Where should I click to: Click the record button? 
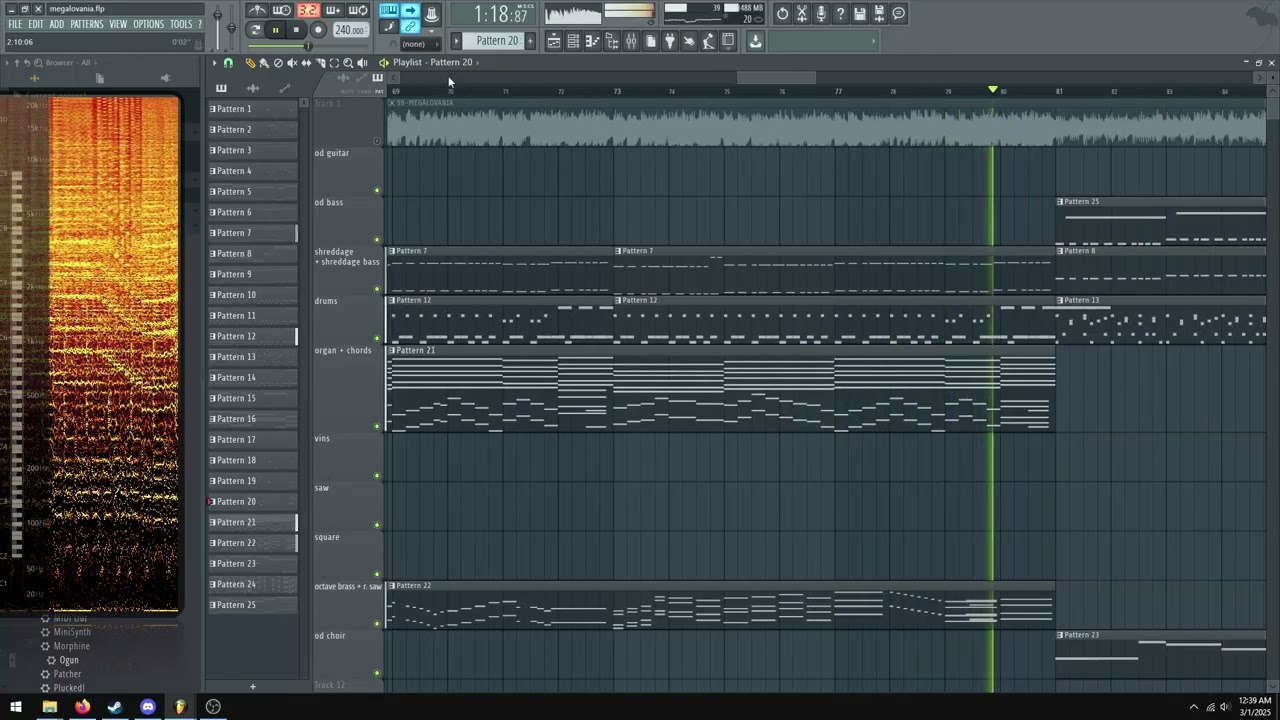tap(318, 29)
